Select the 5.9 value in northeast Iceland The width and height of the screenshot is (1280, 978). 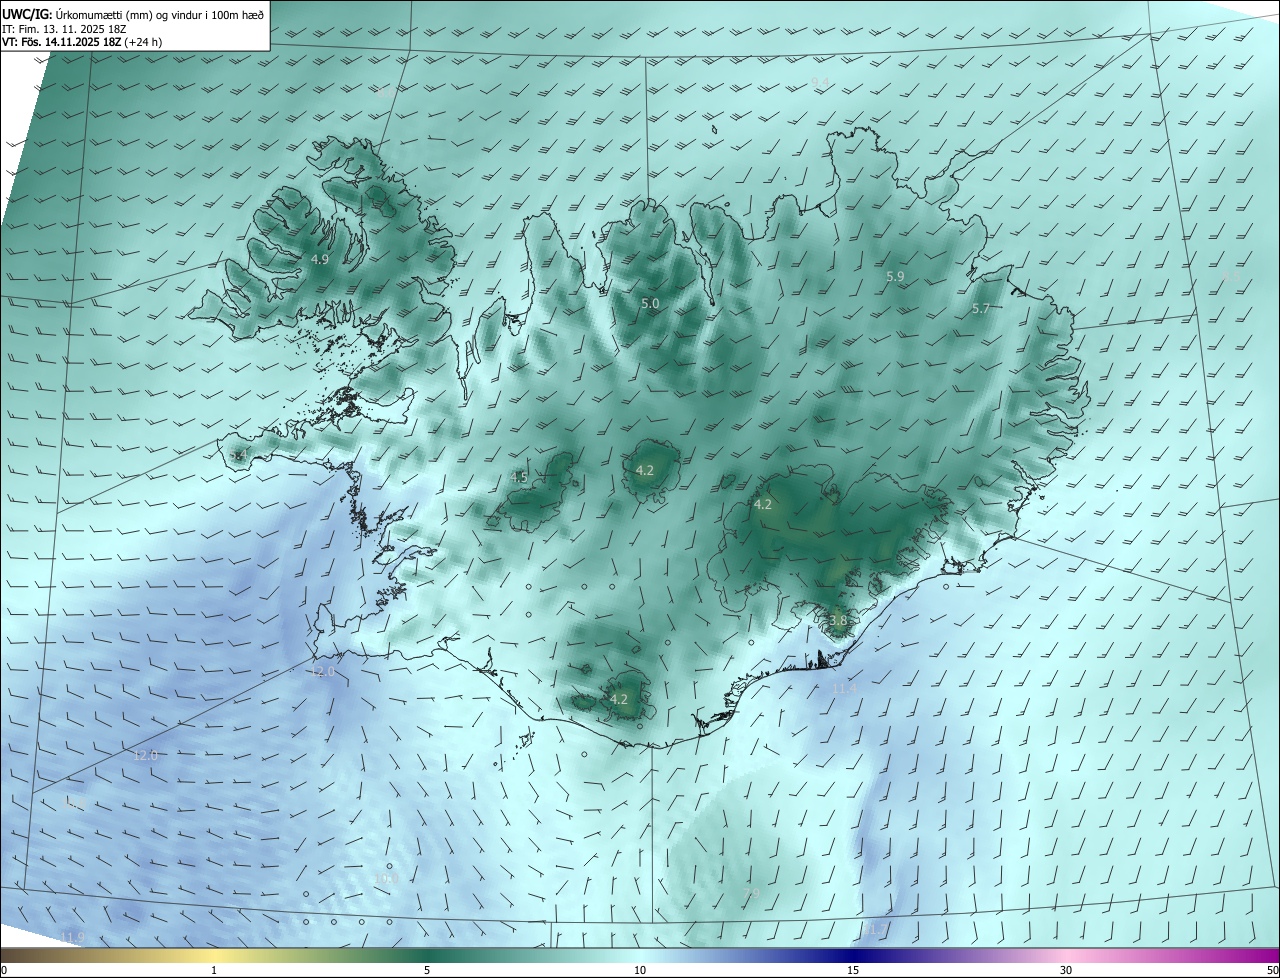tap(895, 276)
